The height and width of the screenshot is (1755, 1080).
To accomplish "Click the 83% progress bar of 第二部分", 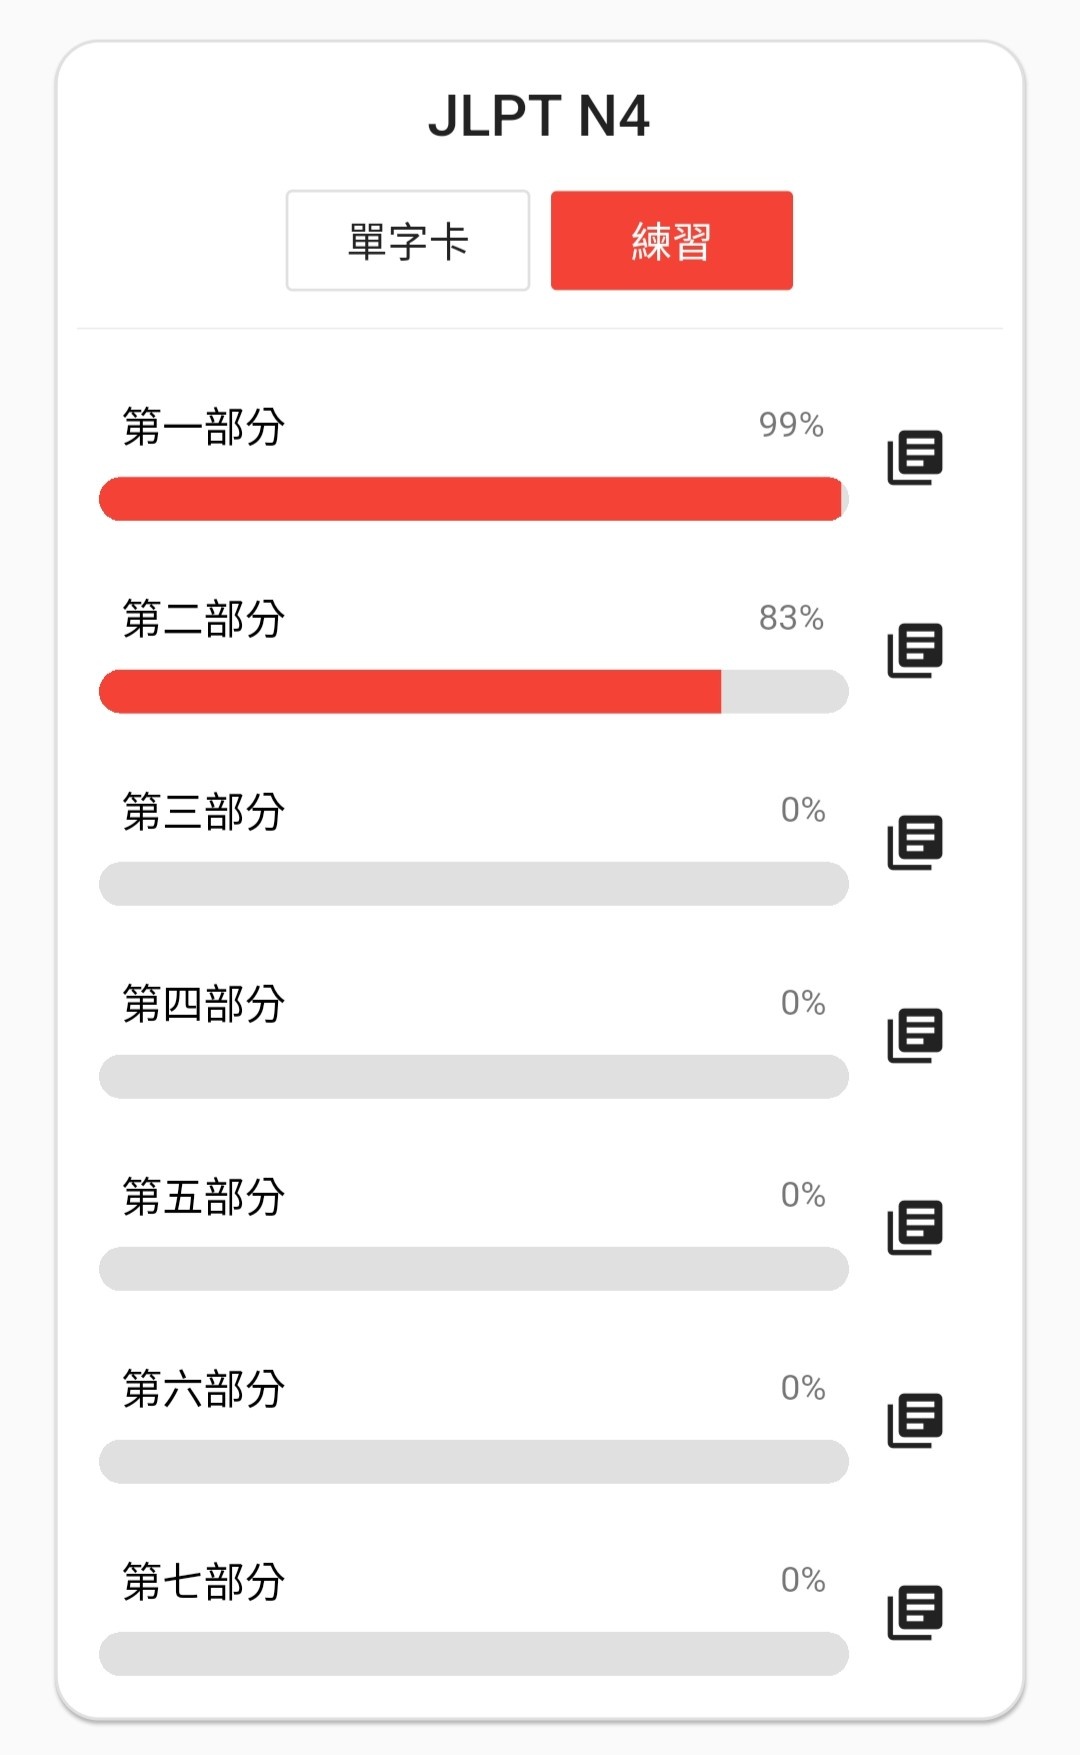I will coord(474,692).
